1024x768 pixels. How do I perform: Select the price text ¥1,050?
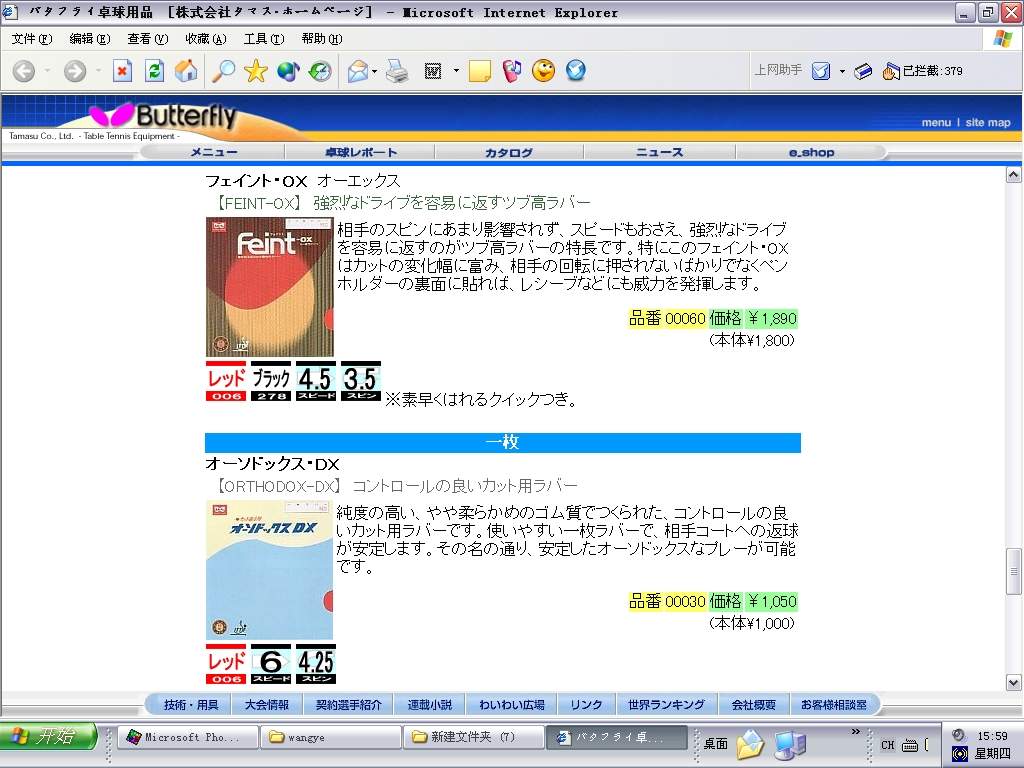tap(772, 601)
